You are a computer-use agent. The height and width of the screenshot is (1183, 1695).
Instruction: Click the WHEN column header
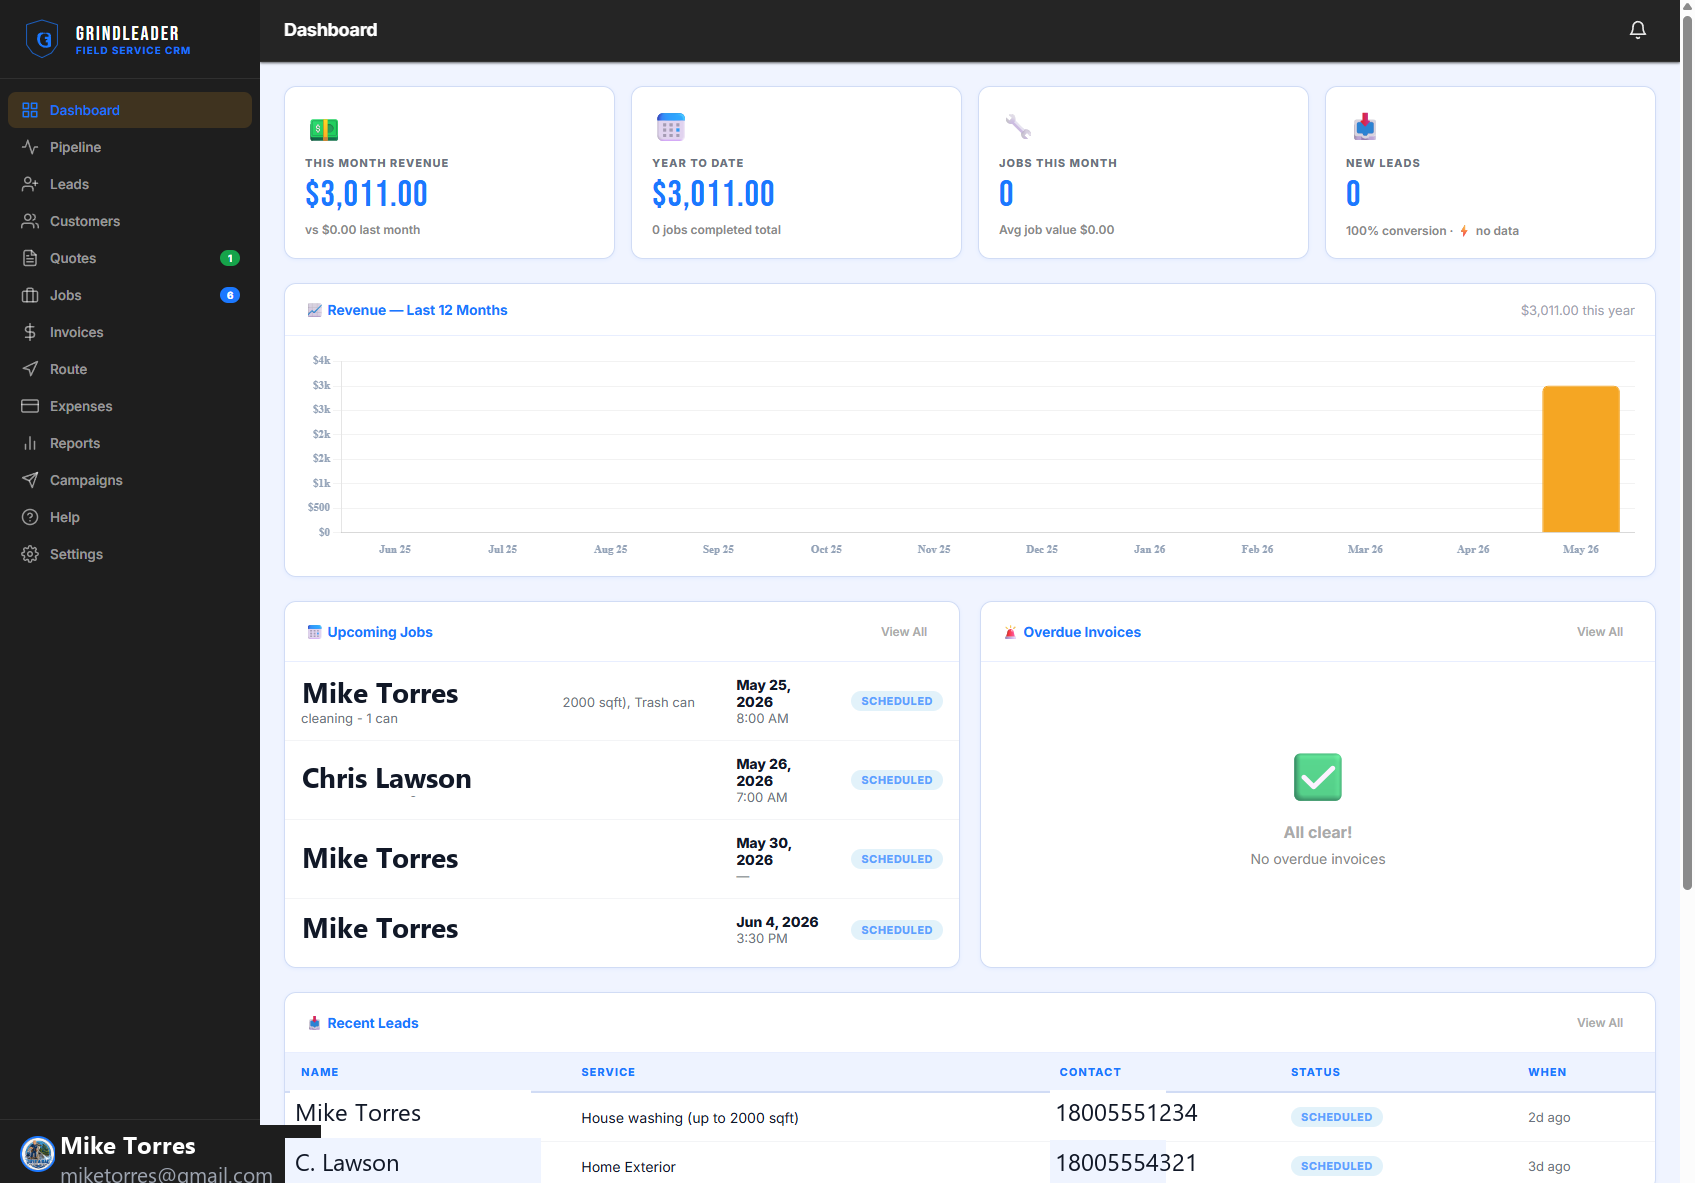1547,1072
